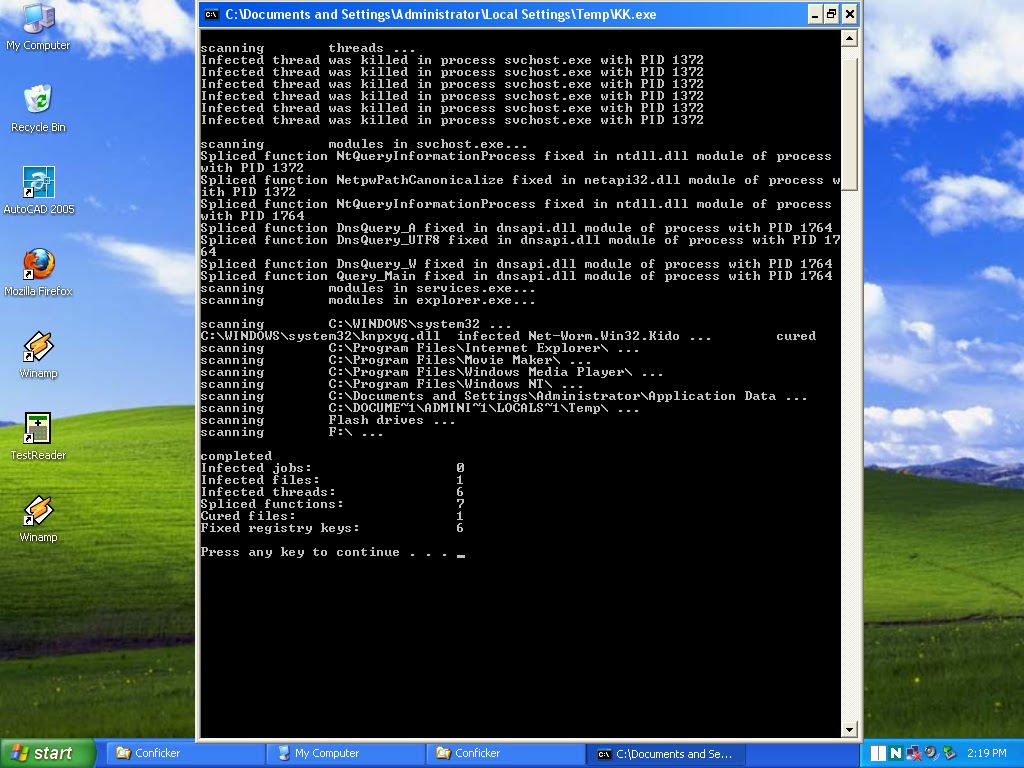Click the Movie Maker scanning line
Viewport: 1024px width, 768px height.
pyautogui.click(x=396, y=360)
